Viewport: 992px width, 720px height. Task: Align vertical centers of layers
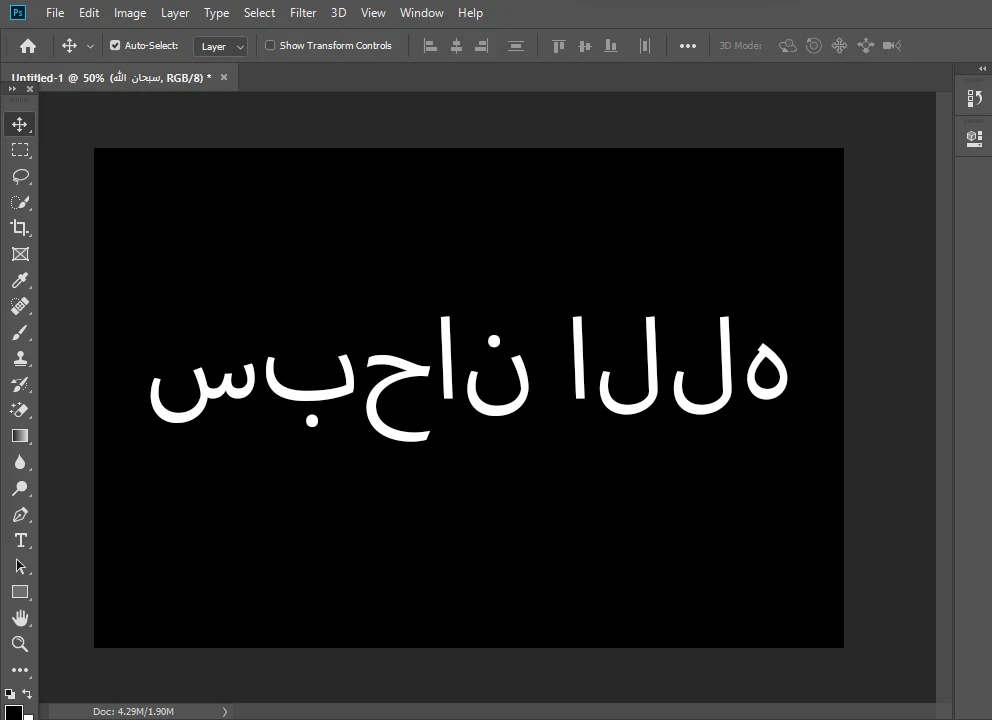(x=585, y=46)
